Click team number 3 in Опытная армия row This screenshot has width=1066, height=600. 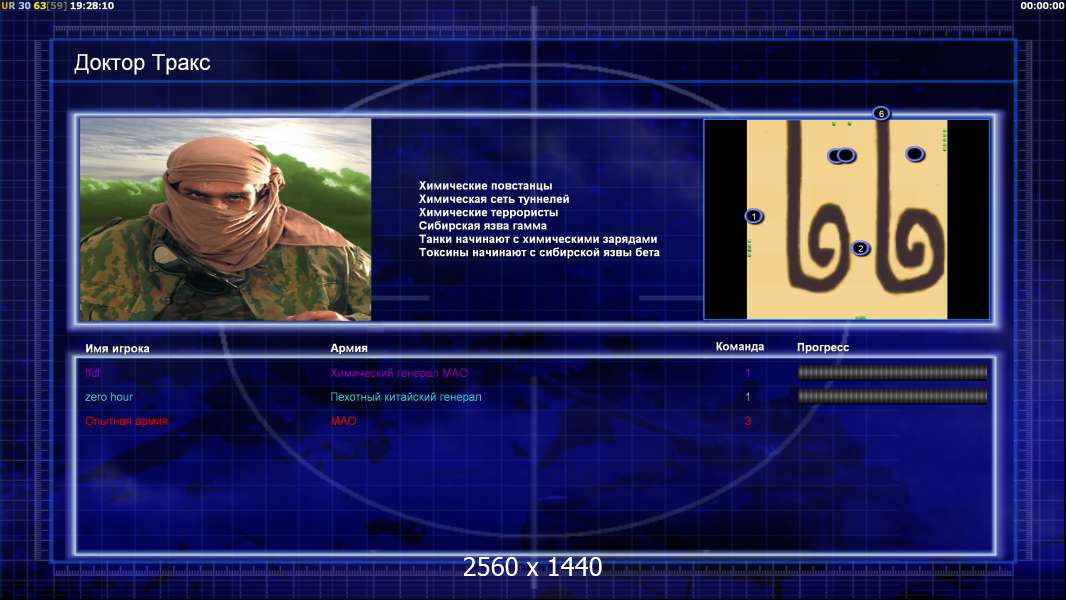coord(748,421)
